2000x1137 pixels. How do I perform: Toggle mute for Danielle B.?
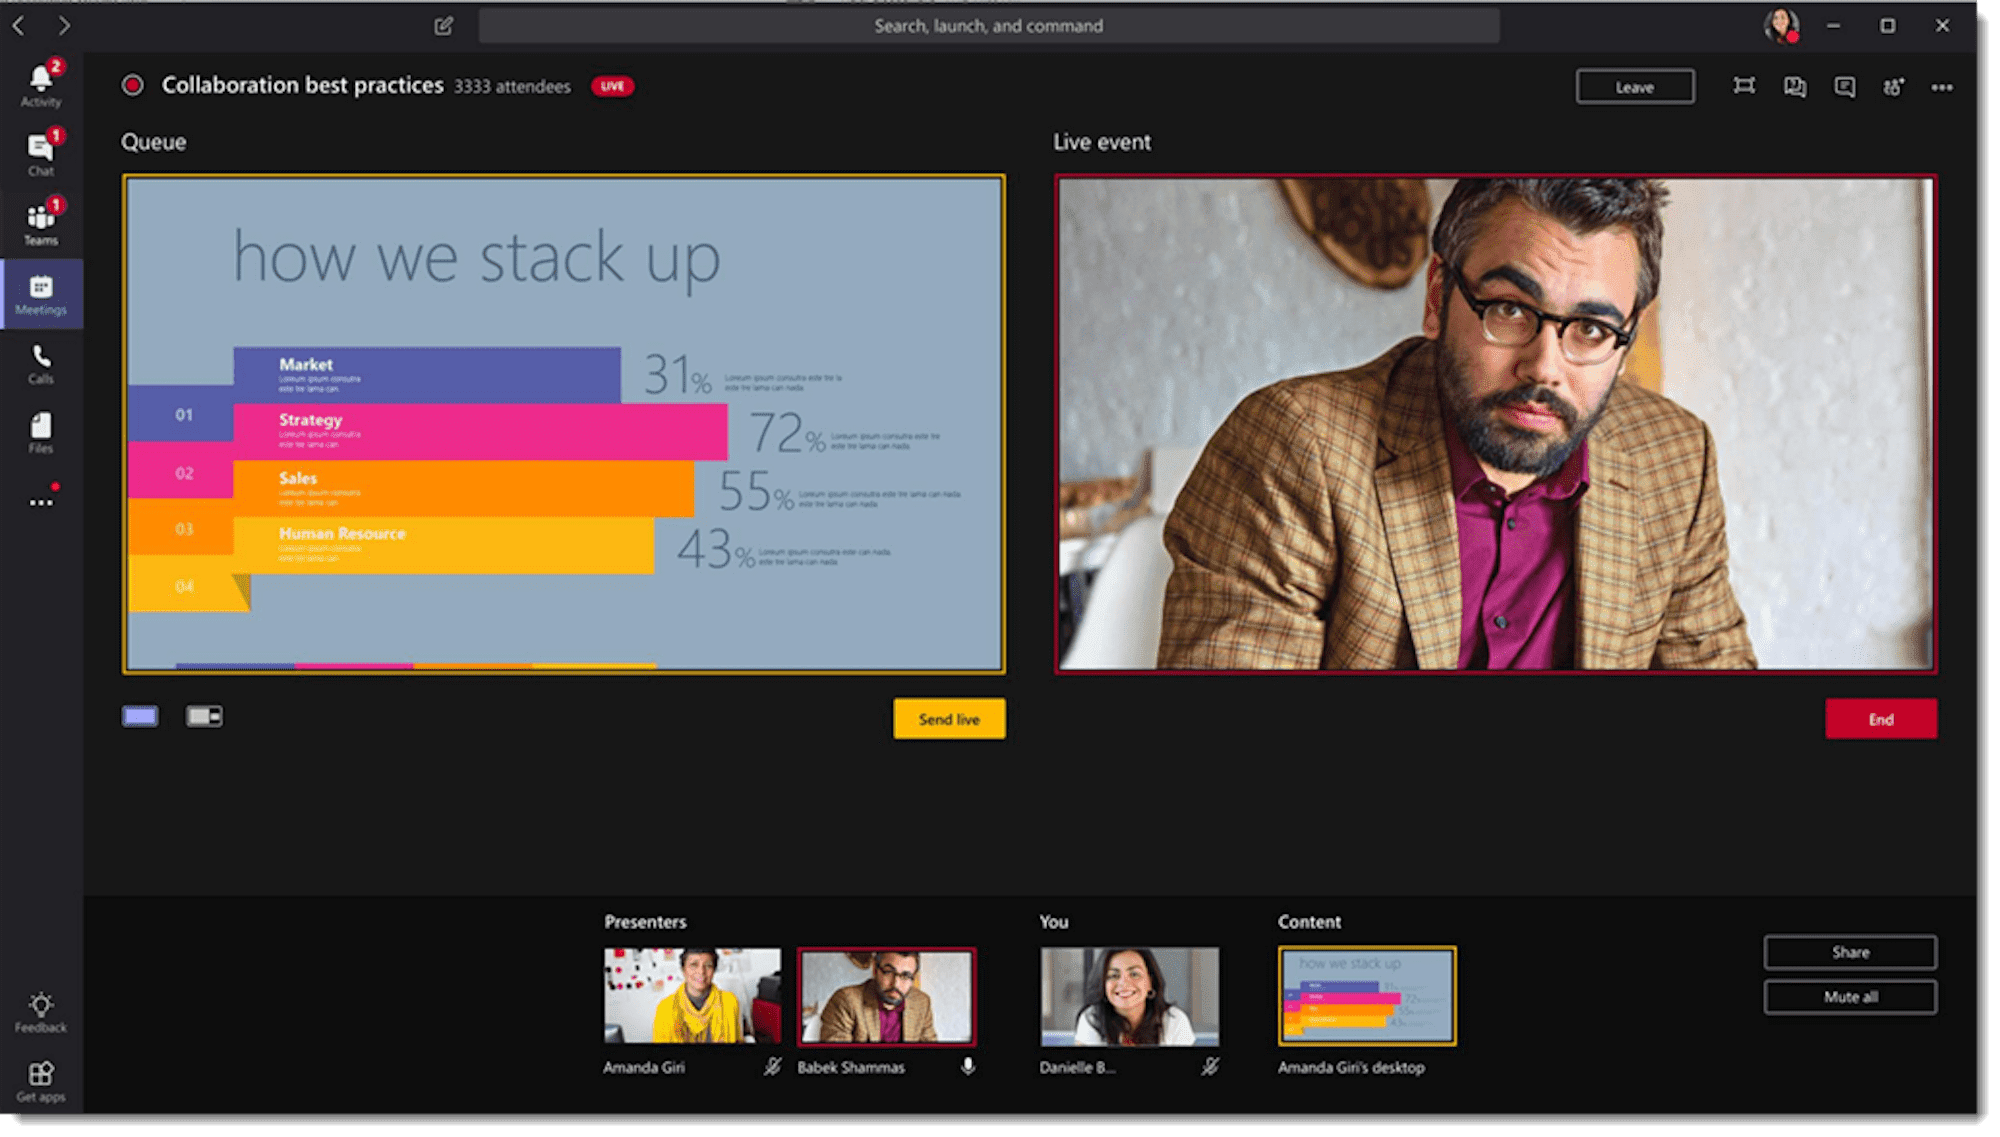click(1214, 1067)
